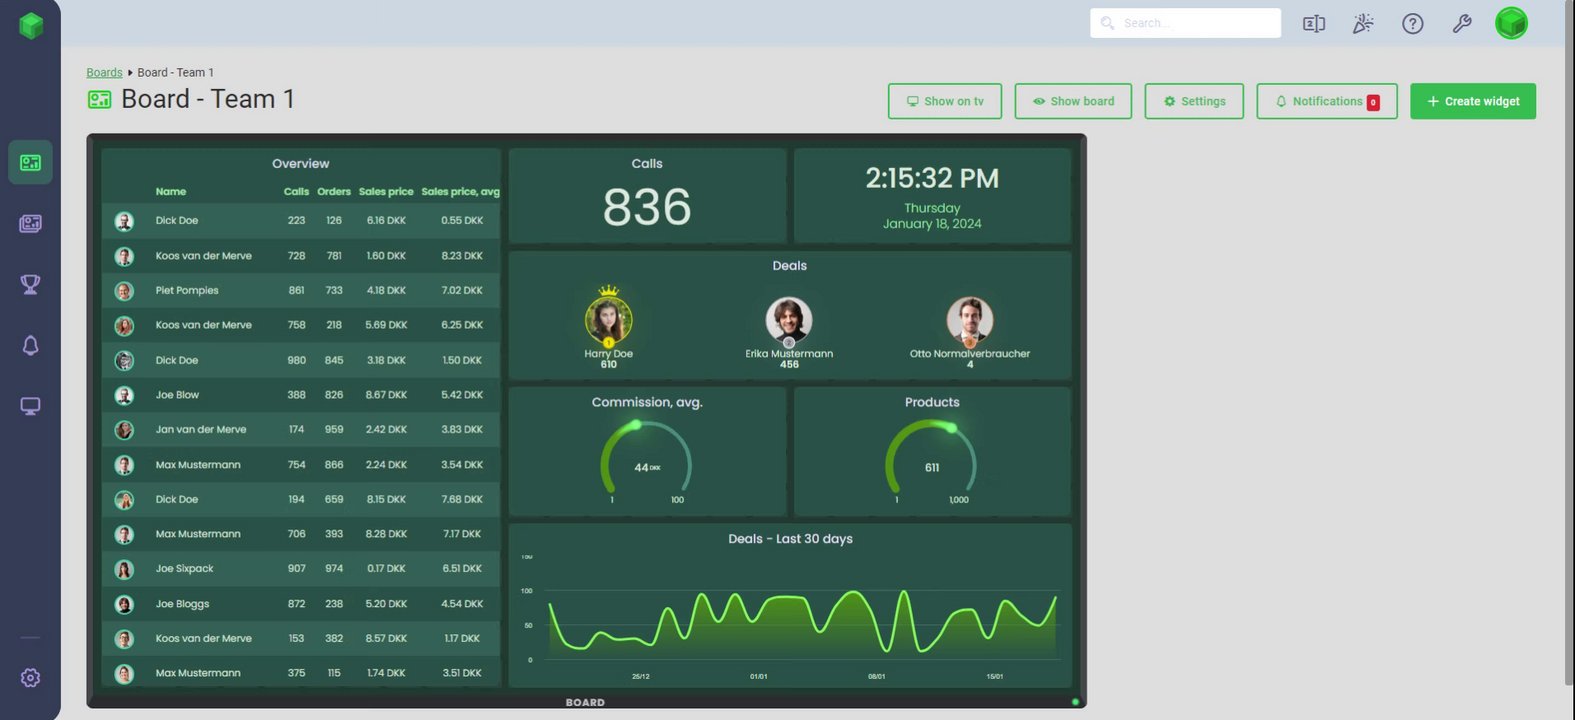The width and height of the screenshot is (1575, 720).
Task: Open the bell notifications sidebar icon
Action: [30, 346]
